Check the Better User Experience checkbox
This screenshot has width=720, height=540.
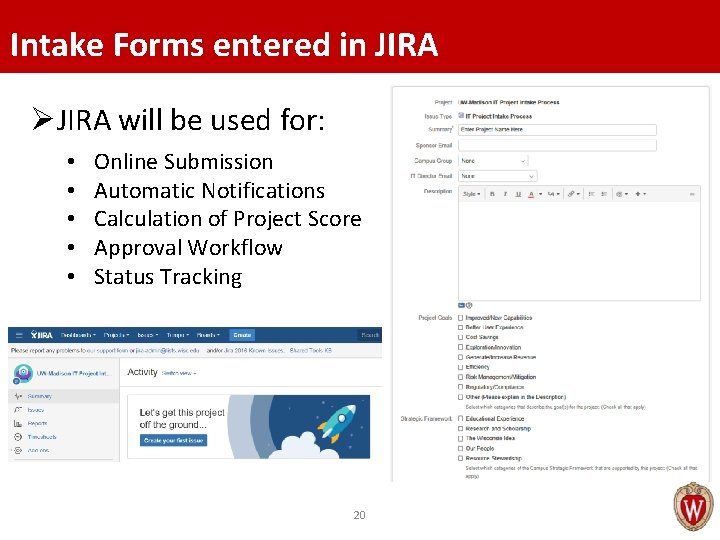point(461,327)
